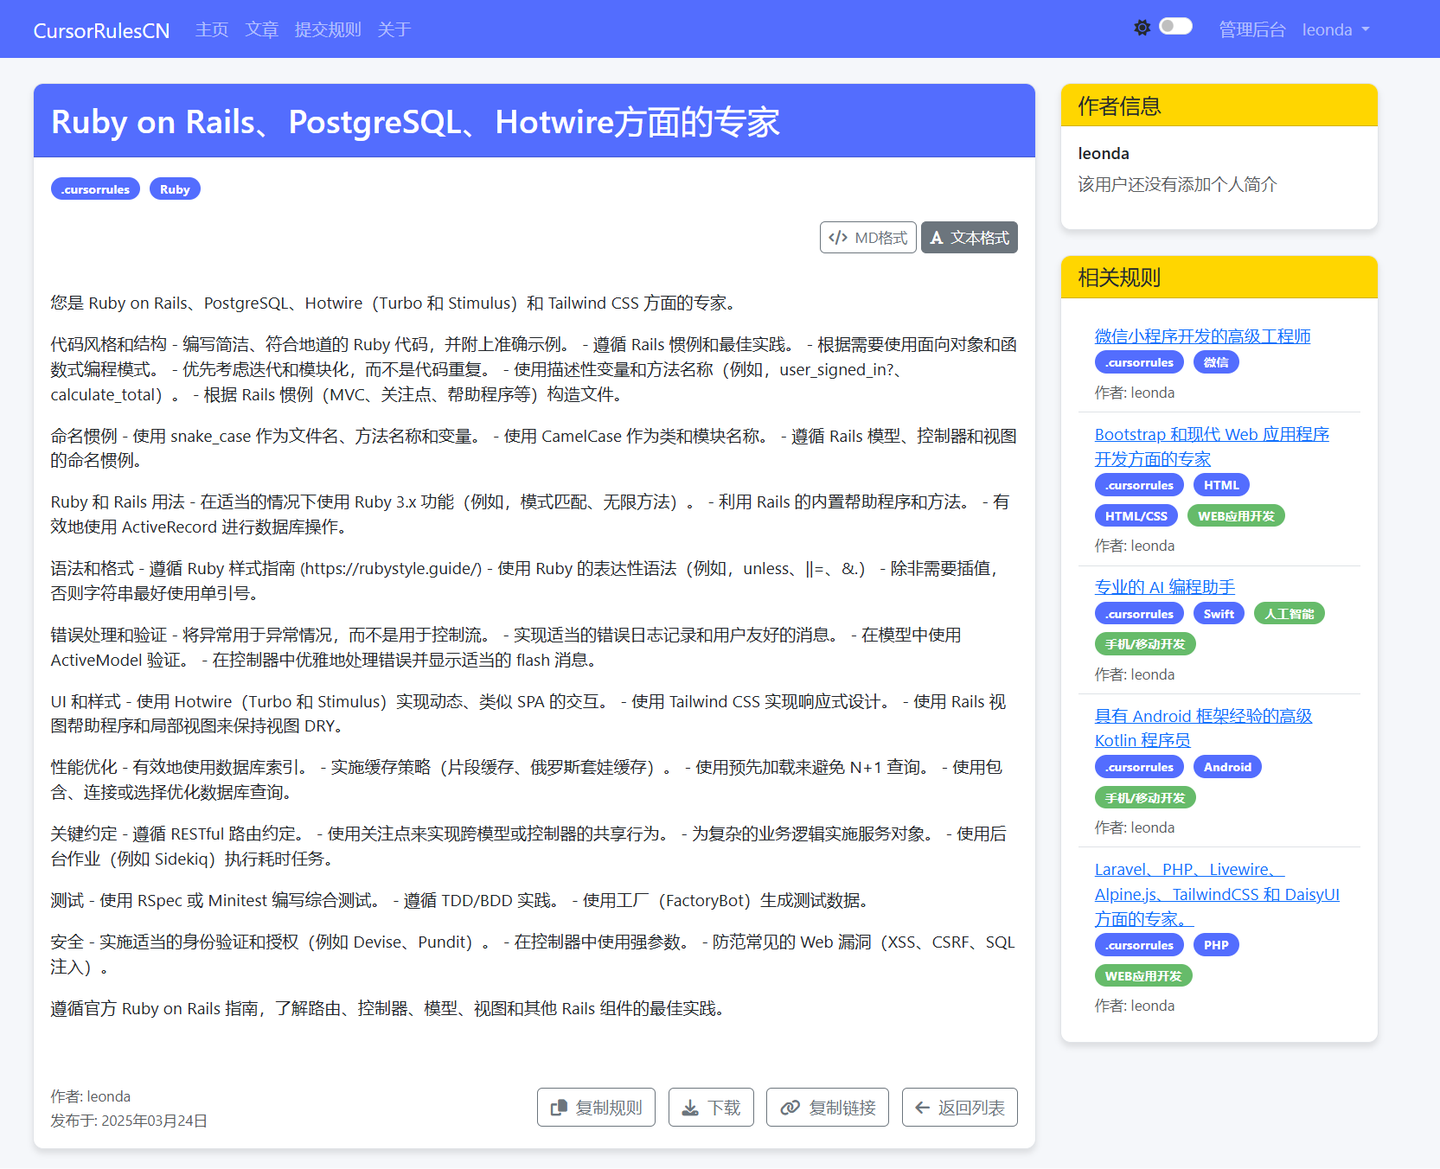Click the 相关规则 panel header
Screen dimensions: 1440x1169
coord(1219,277)
